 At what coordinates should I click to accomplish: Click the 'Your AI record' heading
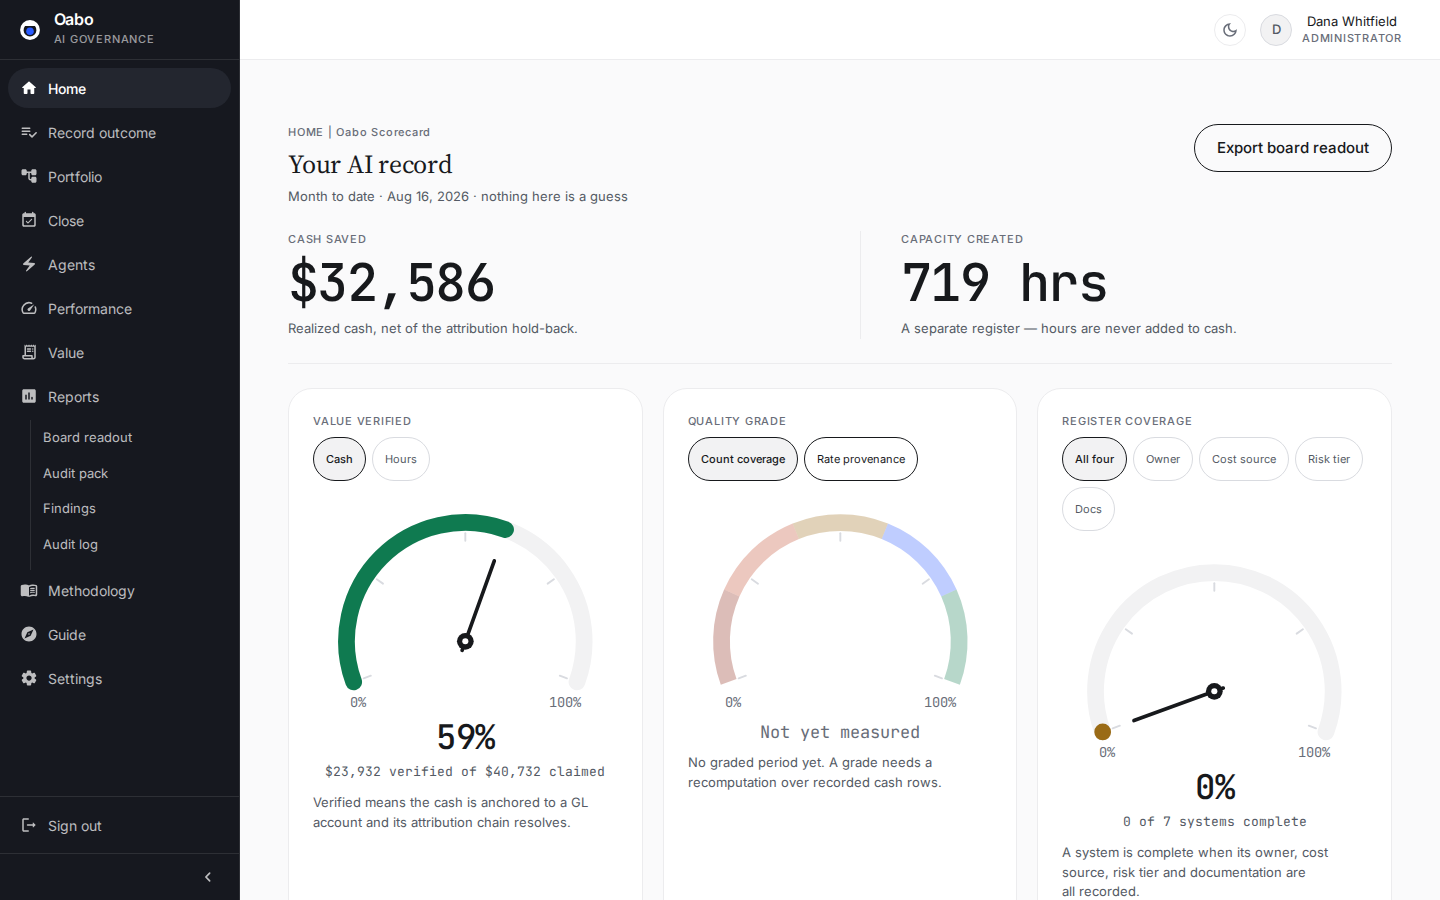[x=370, y=165]
